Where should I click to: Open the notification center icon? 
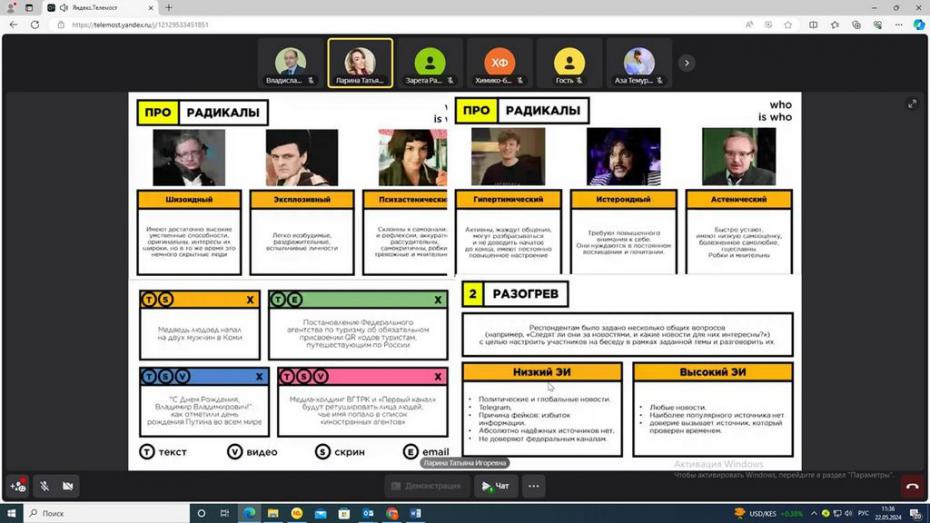916,513
